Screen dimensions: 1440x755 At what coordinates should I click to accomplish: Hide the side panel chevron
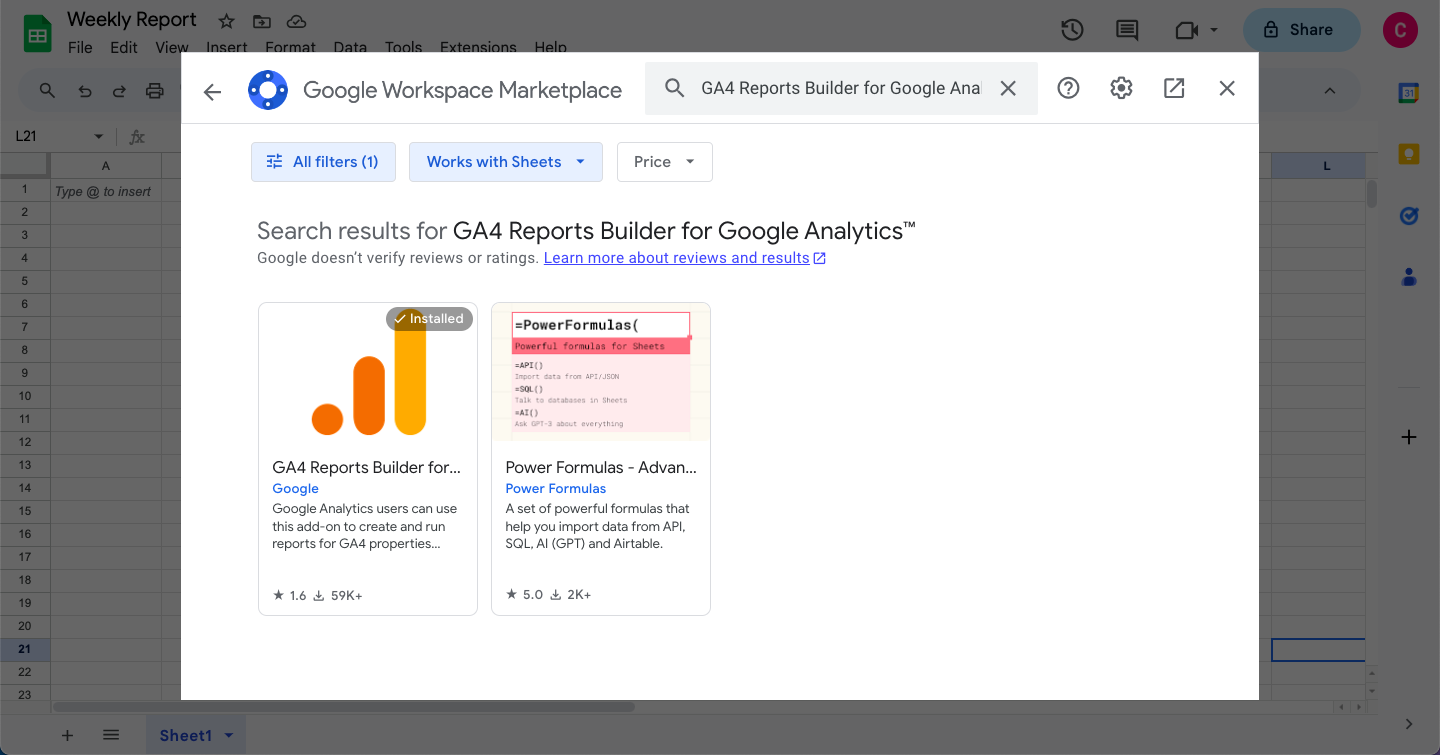[x=1409, y=724]
